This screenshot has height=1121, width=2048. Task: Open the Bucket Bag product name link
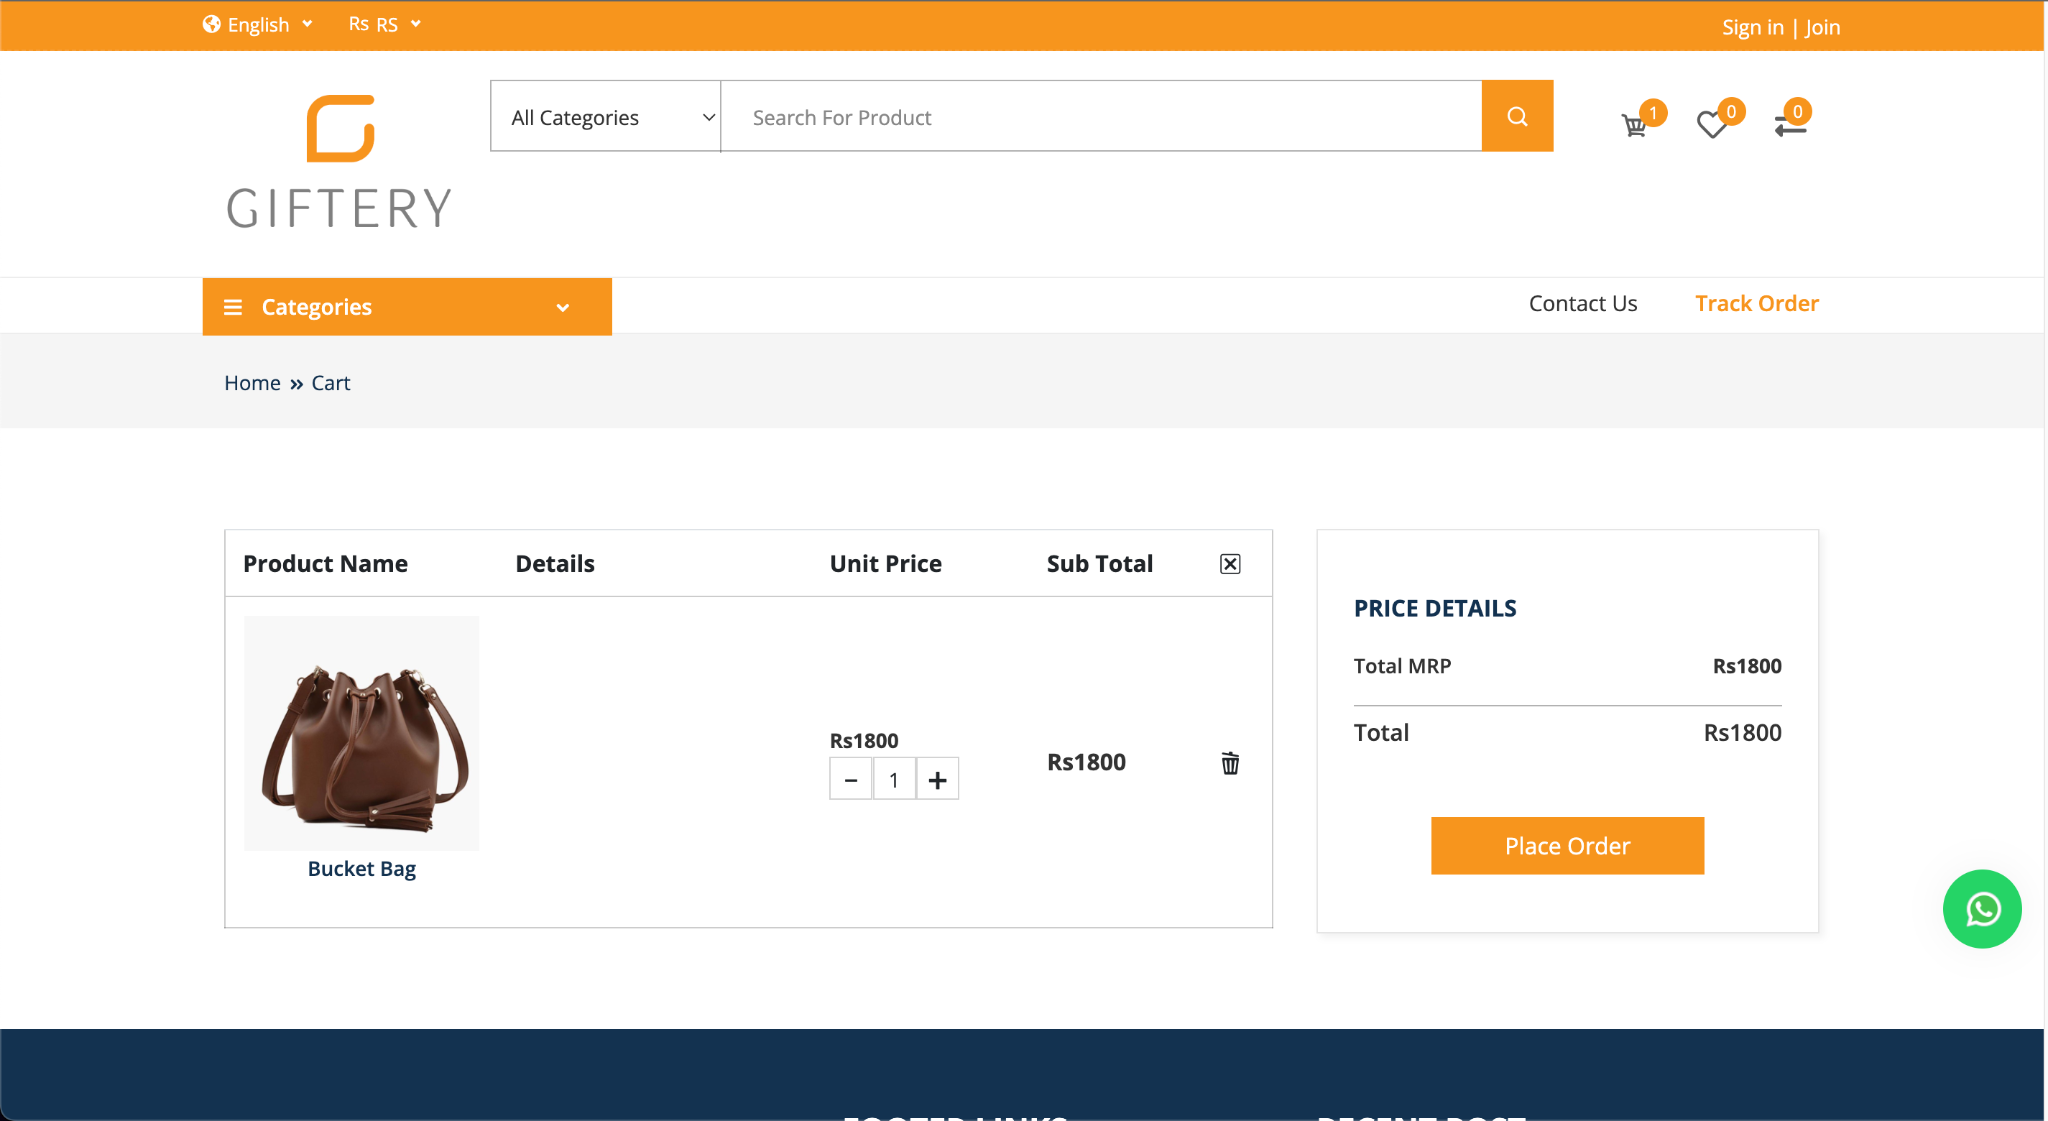click(x=362, y=869)
